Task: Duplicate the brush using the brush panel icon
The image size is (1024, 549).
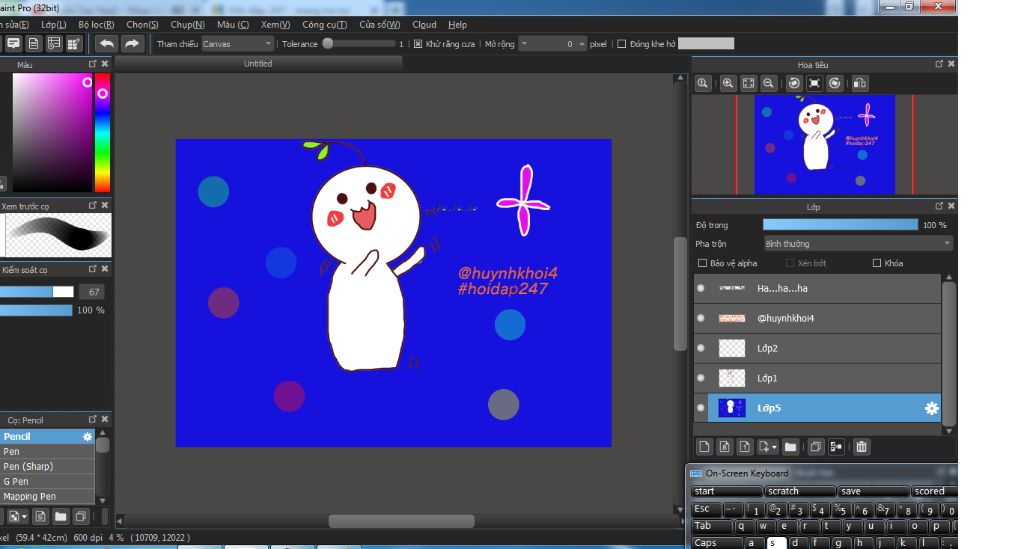Action: tap(81, 516)
